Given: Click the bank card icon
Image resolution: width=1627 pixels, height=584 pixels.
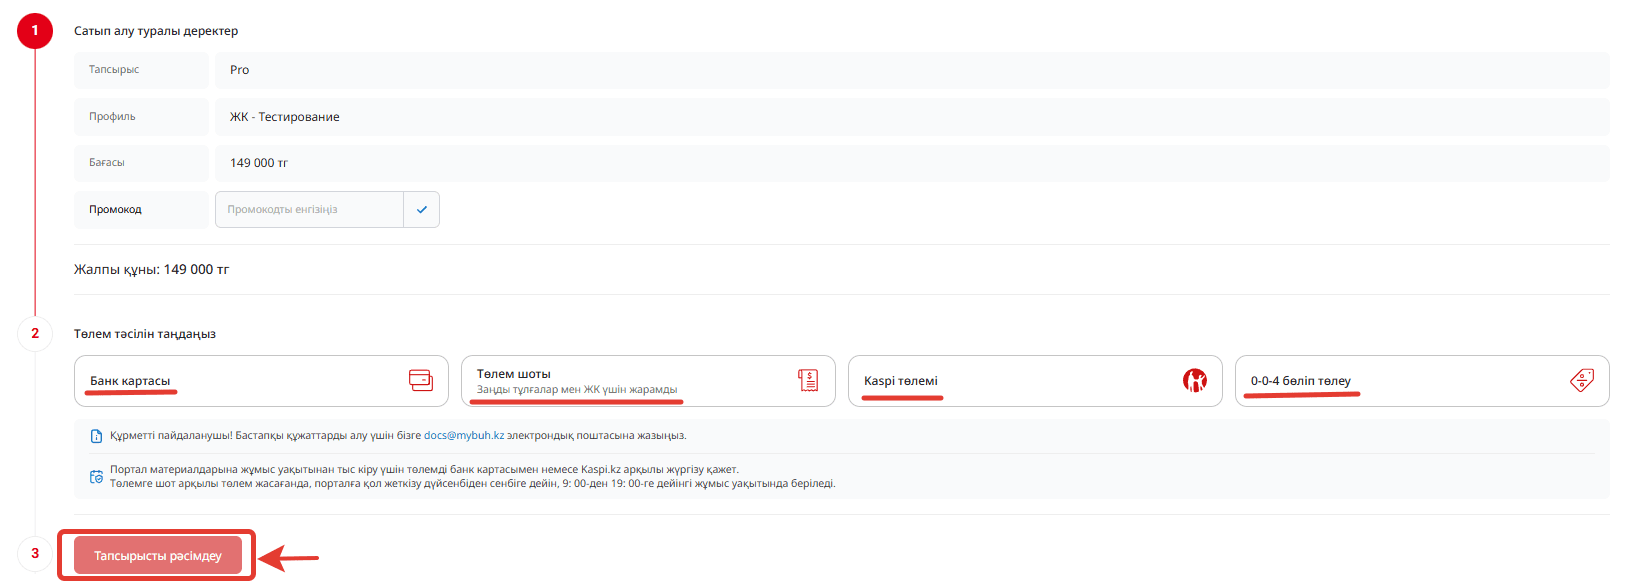Looking at the screenshot, I should pyautogui.click(x=421, y=380).
